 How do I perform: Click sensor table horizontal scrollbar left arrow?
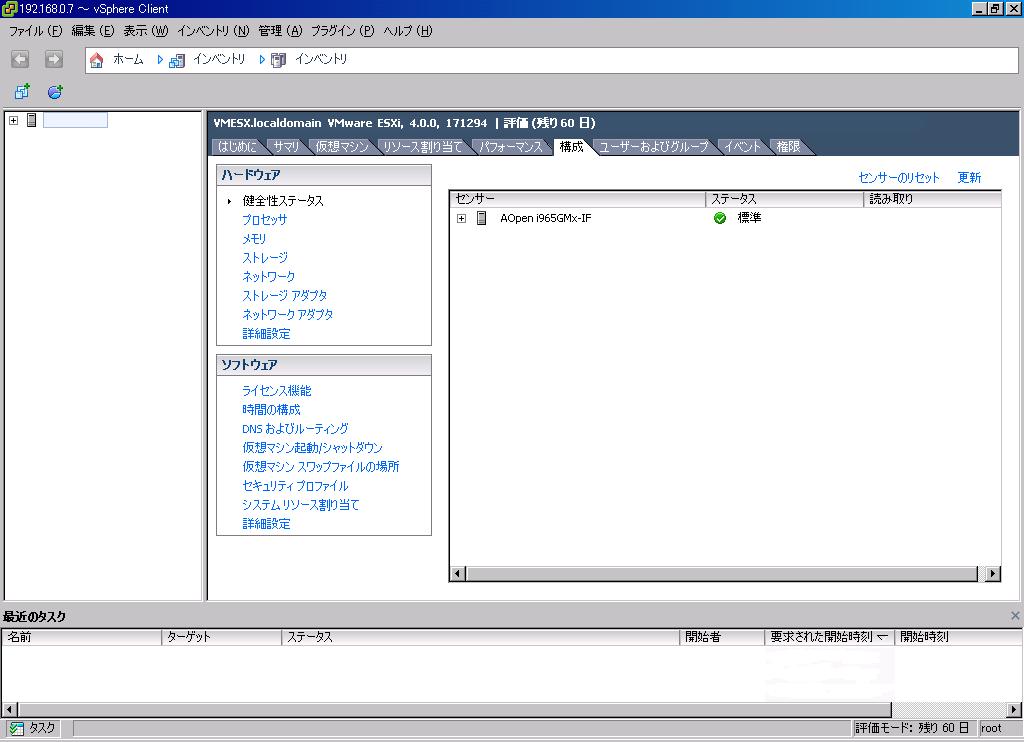[x=458, y=574]
